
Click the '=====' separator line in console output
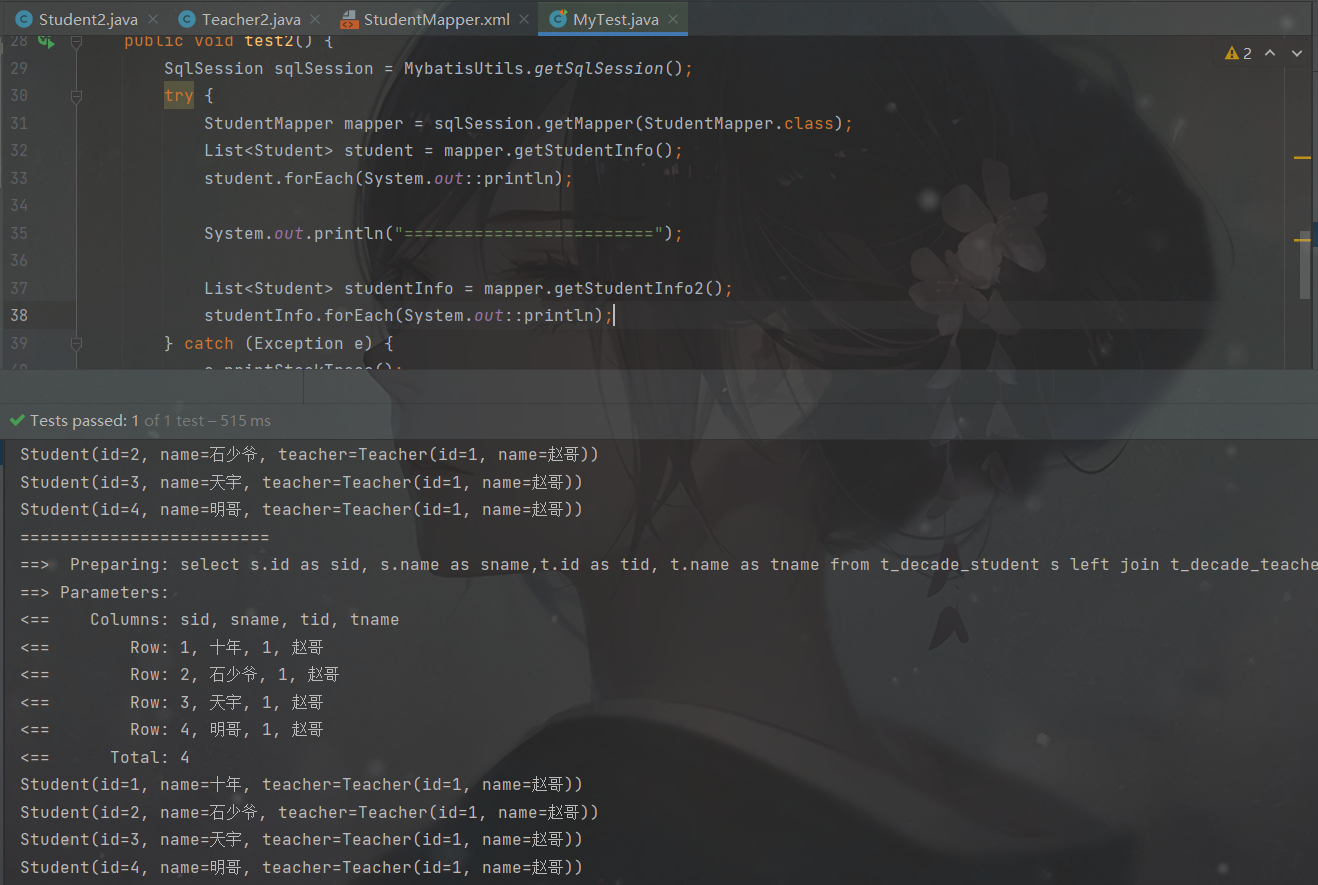tap(145, 537)
